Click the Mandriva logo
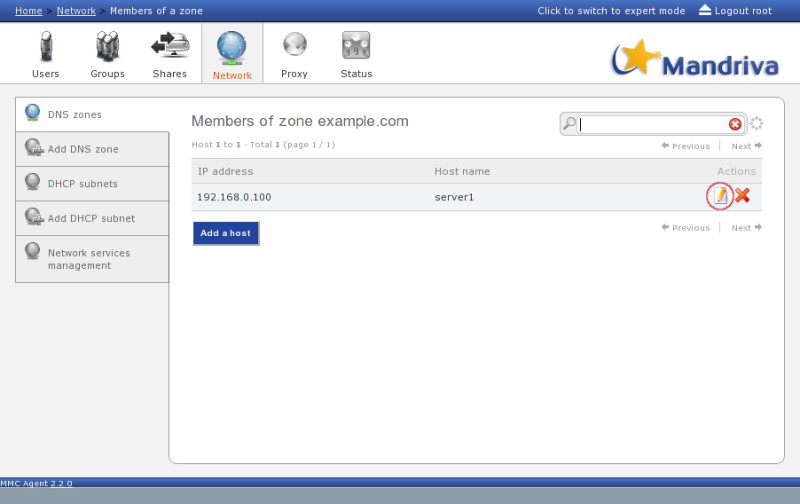This screenshot has height=504, width=800. pyautogui.click(x=695, y=59)
